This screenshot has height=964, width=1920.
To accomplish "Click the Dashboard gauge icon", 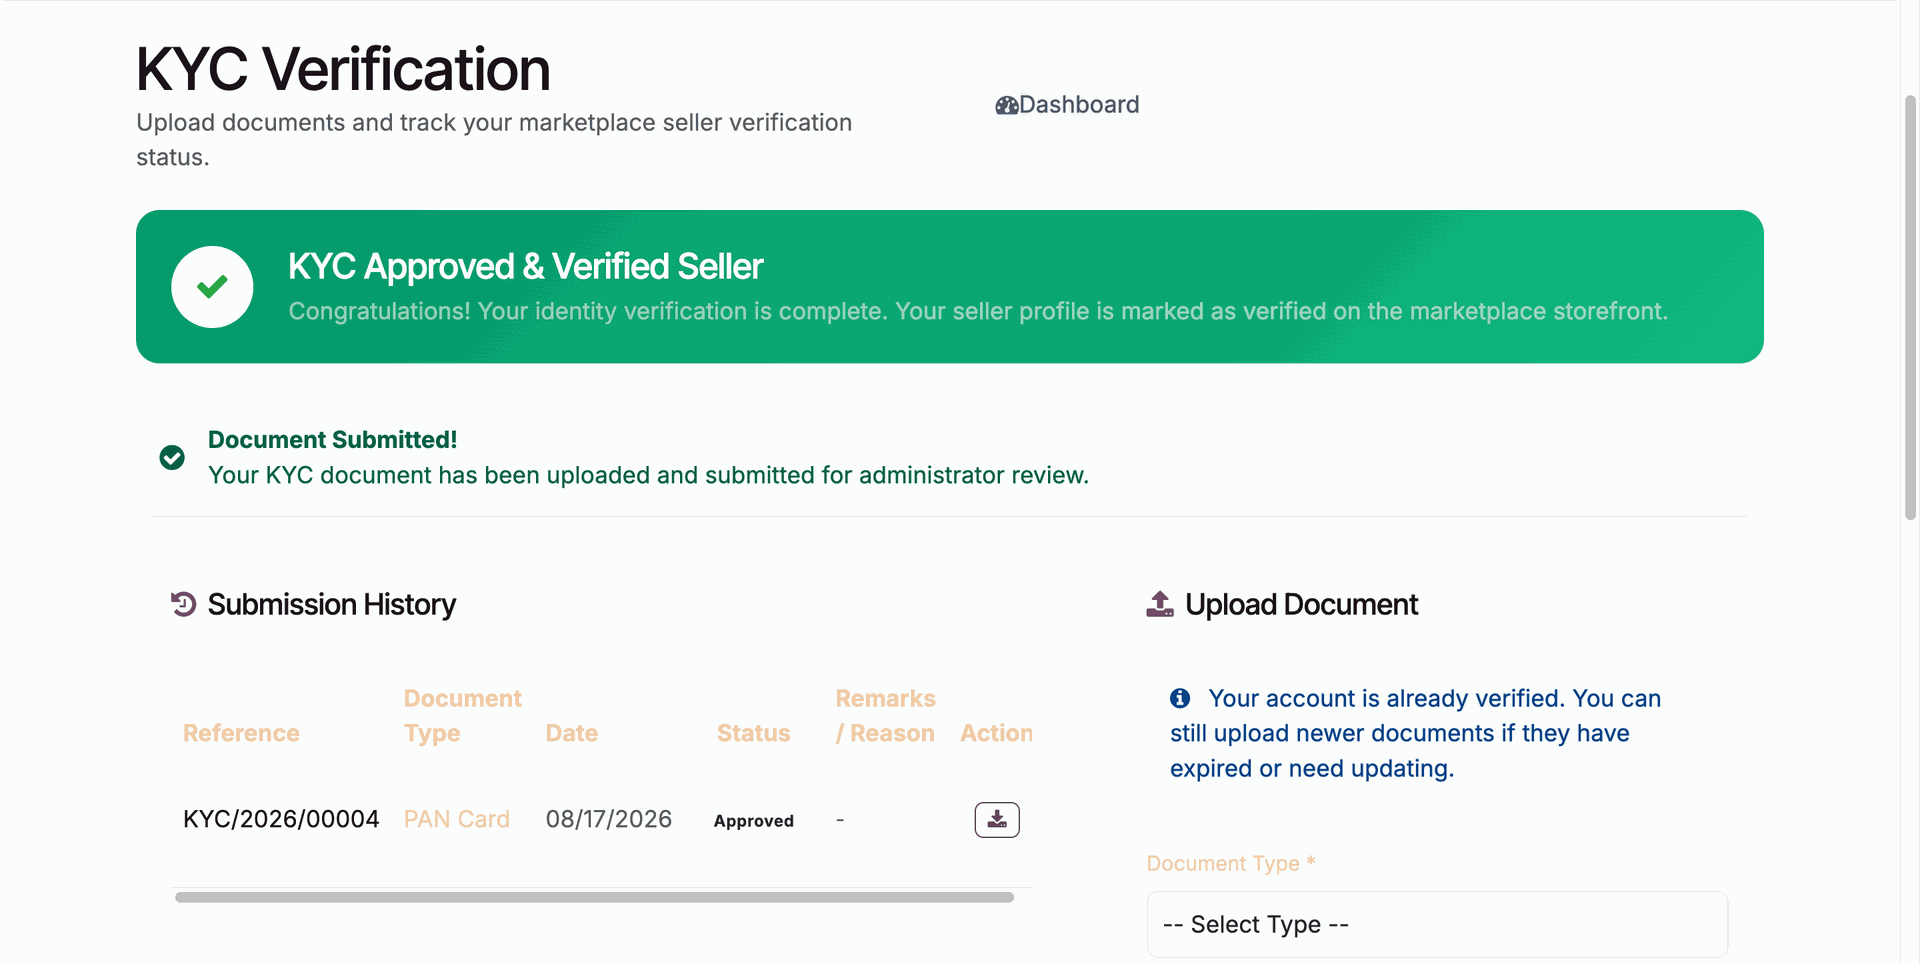I will tap(1006, 105).
